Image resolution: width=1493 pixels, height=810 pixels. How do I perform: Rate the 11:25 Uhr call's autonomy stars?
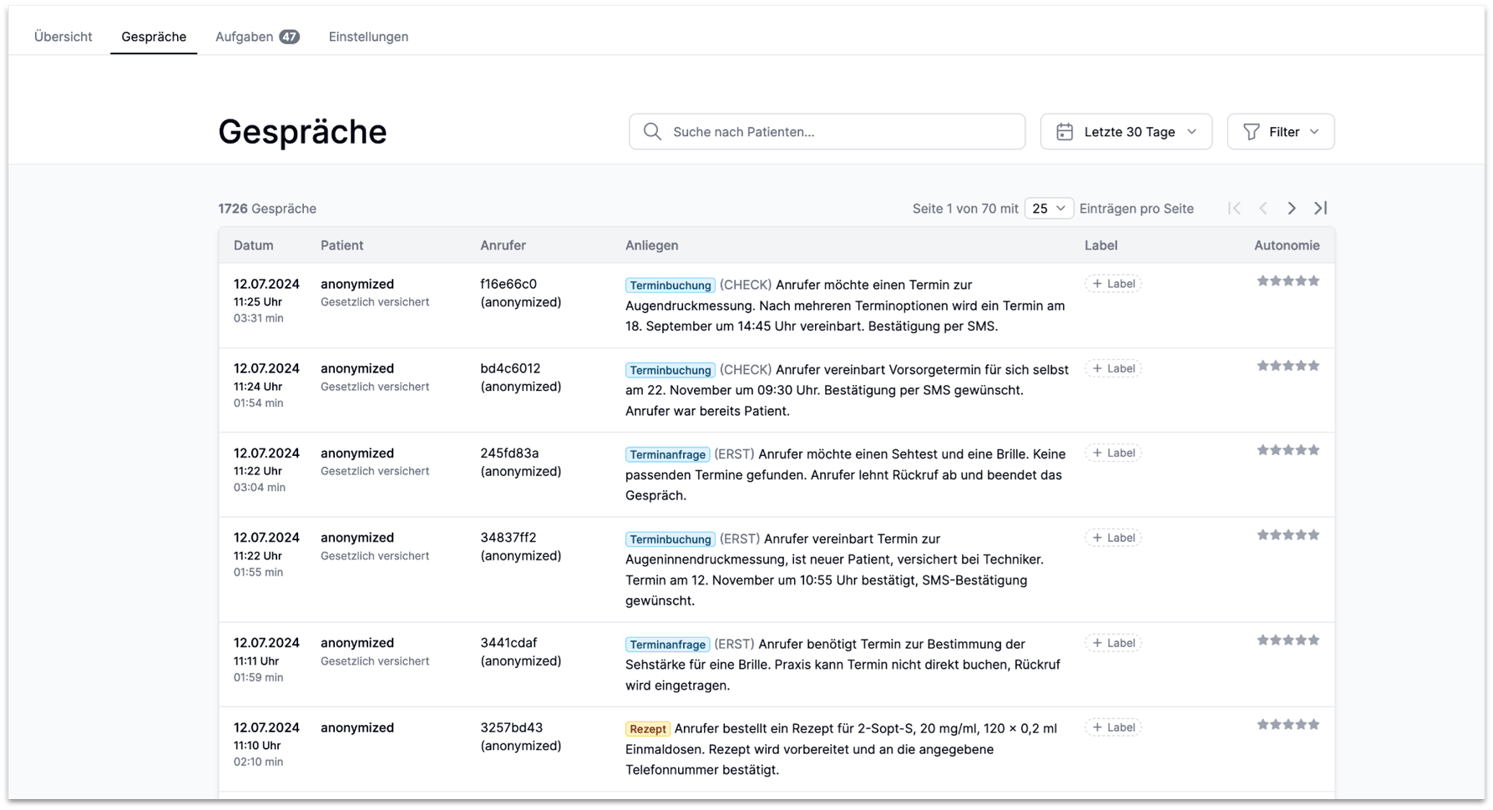(1288, 281)
